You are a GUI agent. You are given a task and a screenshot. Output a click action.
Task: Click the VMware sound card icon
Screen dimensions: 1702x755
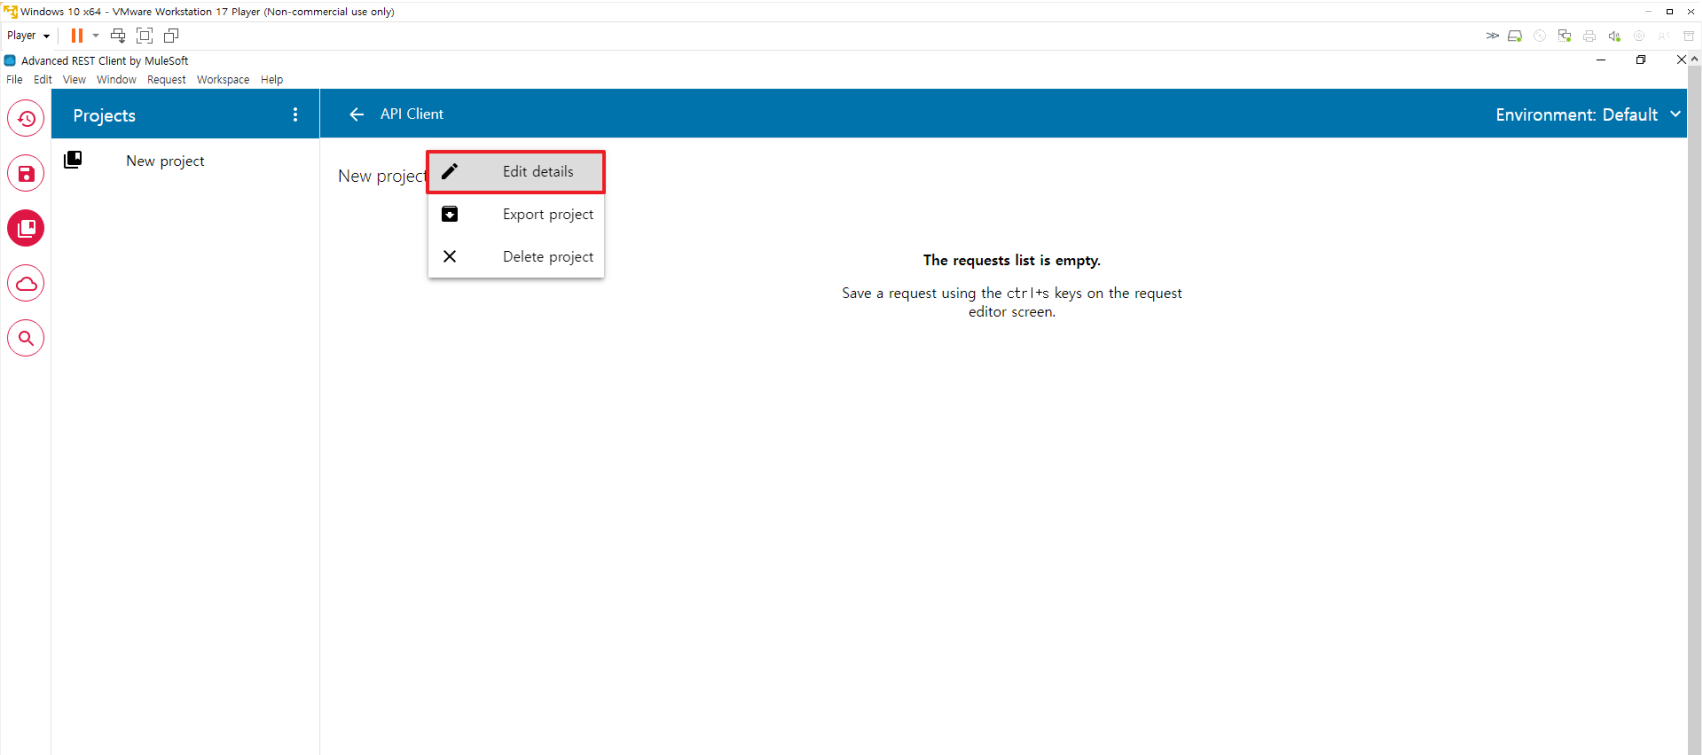pyautogui.click(x=1614, y=36)
